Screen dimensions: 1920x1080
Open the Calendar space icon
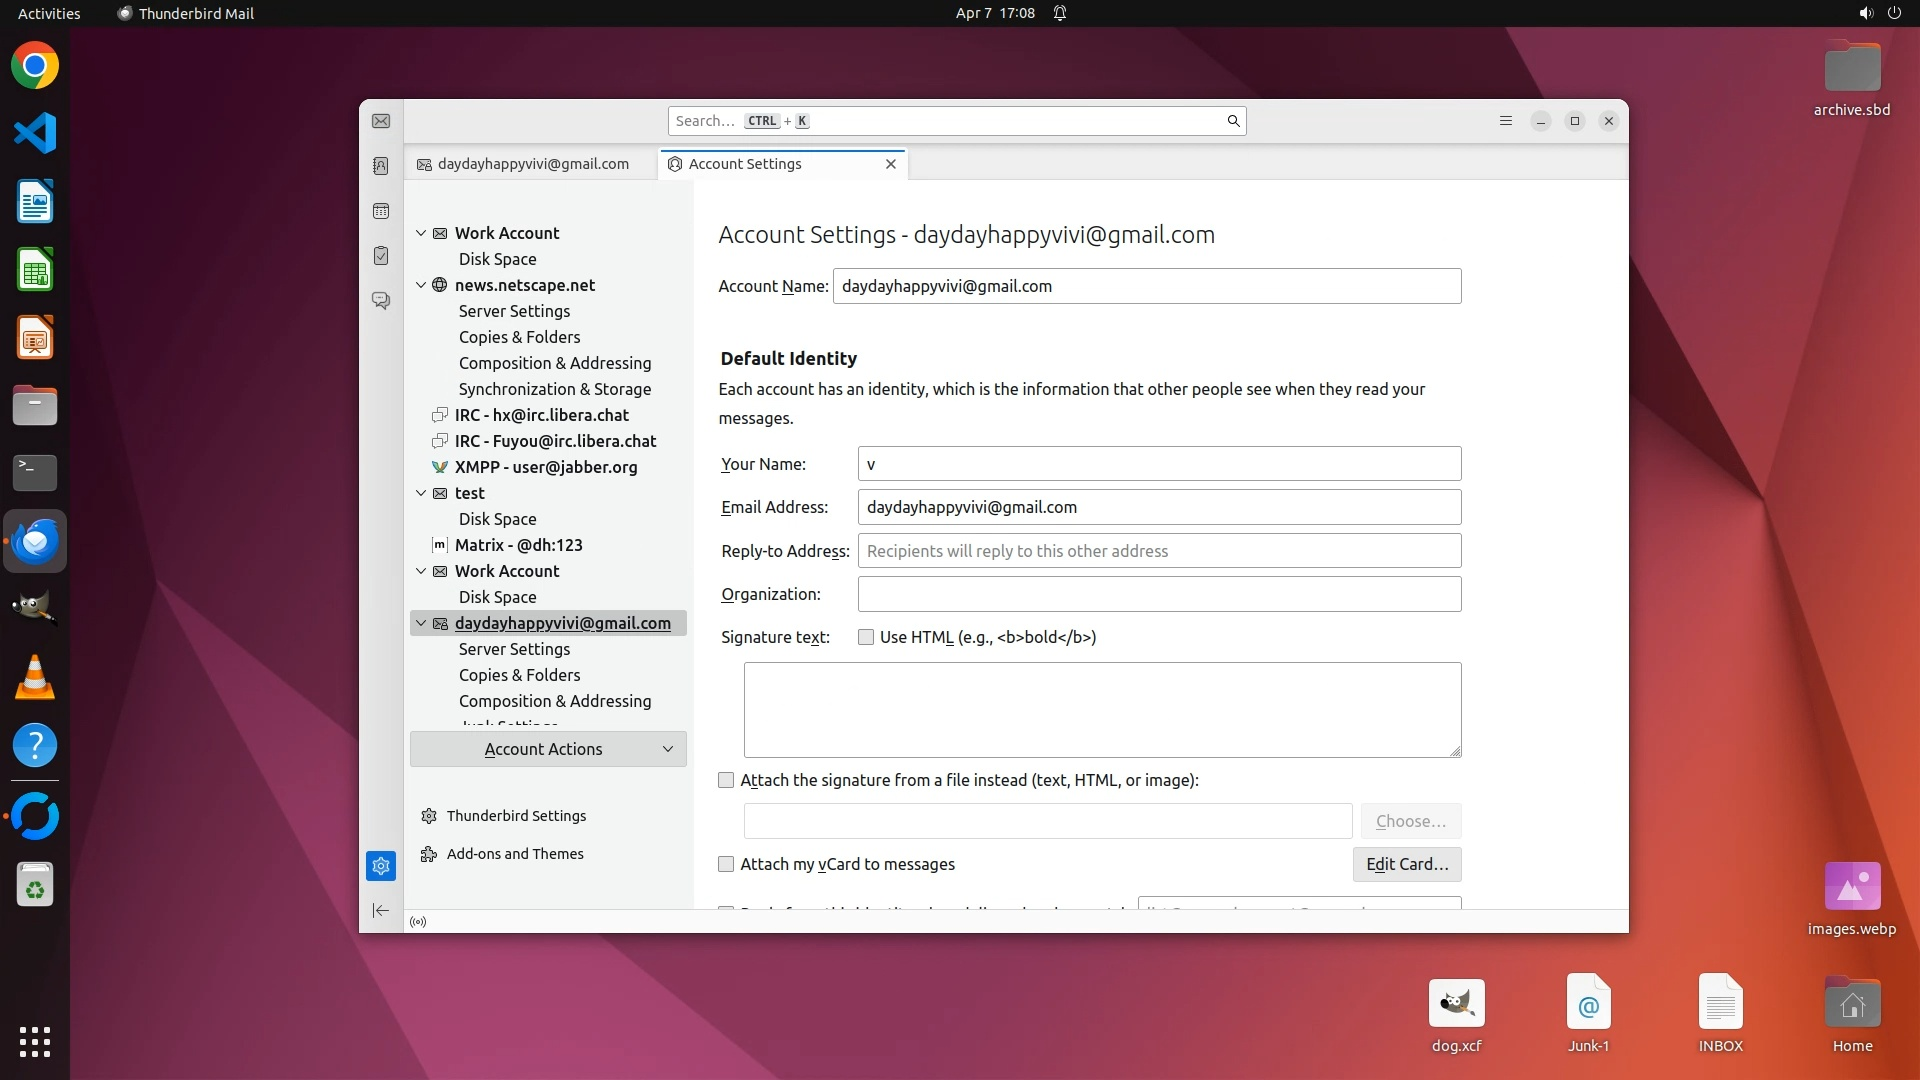pos(381,211)
